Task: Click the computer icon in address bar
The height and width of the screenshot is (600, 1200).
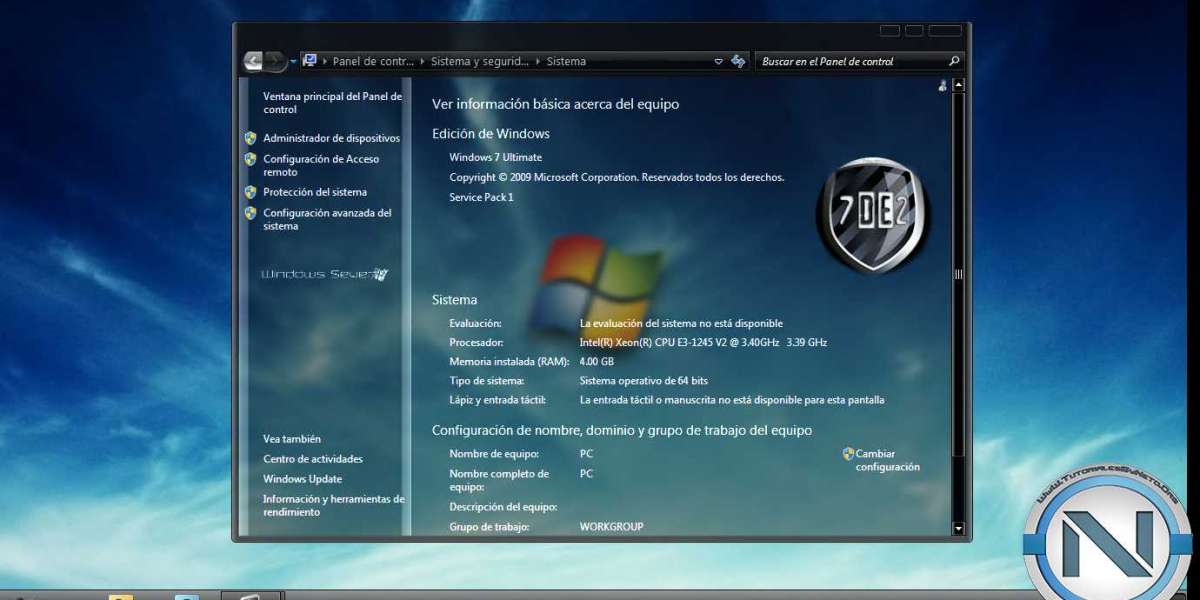Action: pyautogui.click(x=310, y=61)
